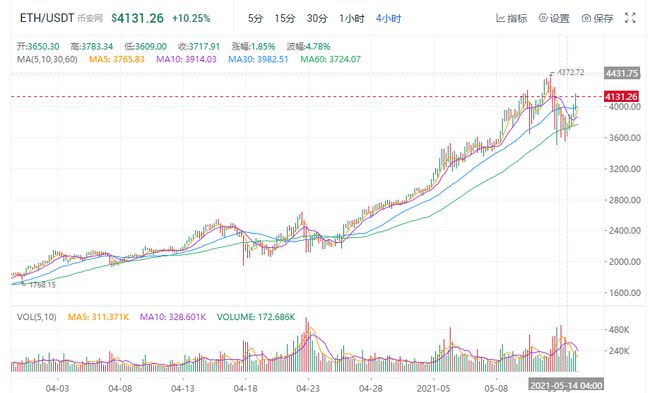The height and width of the screenshot is (393, 650).
Task: Select the 30分 timeframe
Action: [317, 19]
